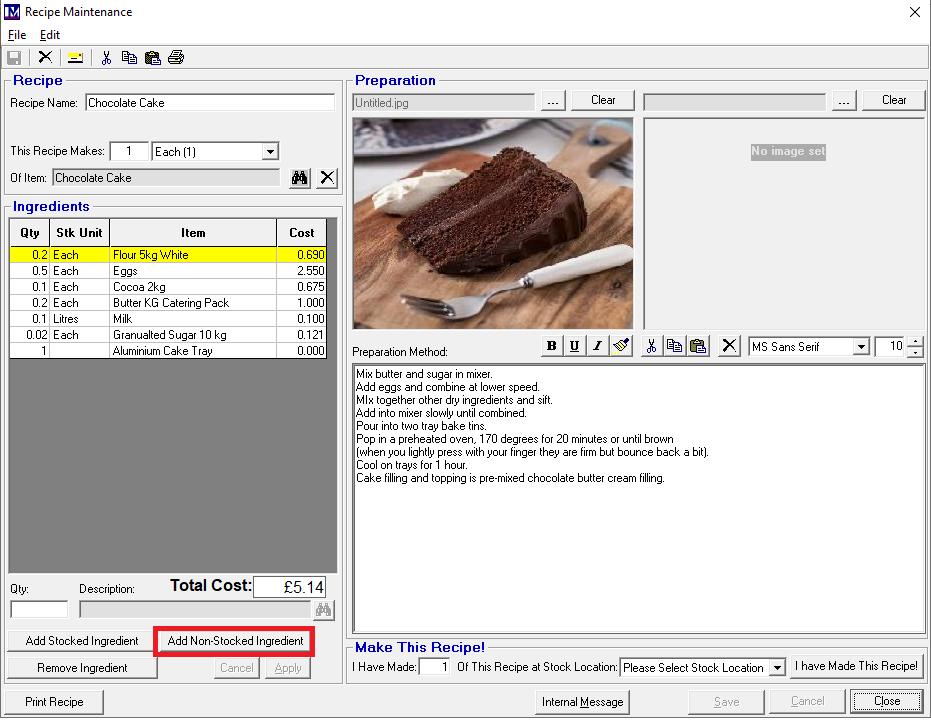This screenshot has height=720, width=931.
Task: Open the File menu
Action: click(16, 35)
